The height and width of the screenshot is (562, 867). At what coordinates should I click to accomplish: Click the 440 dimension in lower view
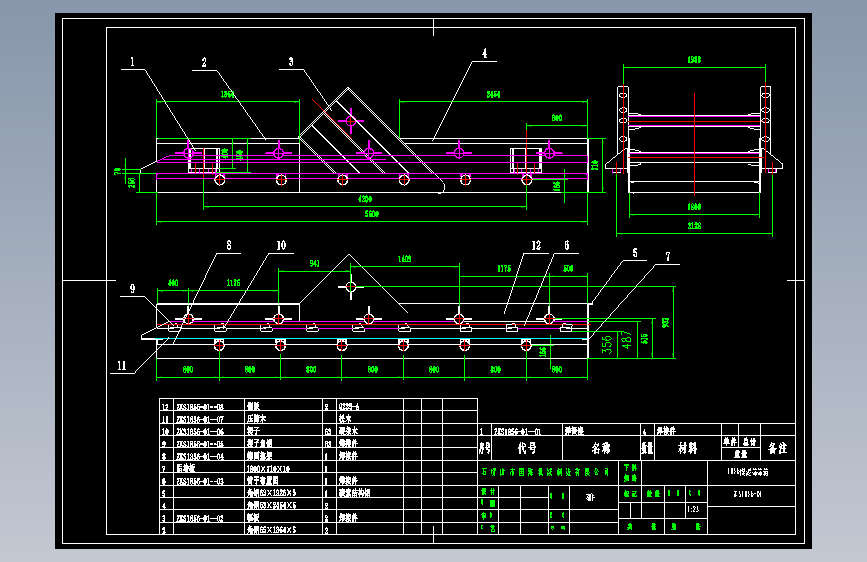tap(173, 283)
